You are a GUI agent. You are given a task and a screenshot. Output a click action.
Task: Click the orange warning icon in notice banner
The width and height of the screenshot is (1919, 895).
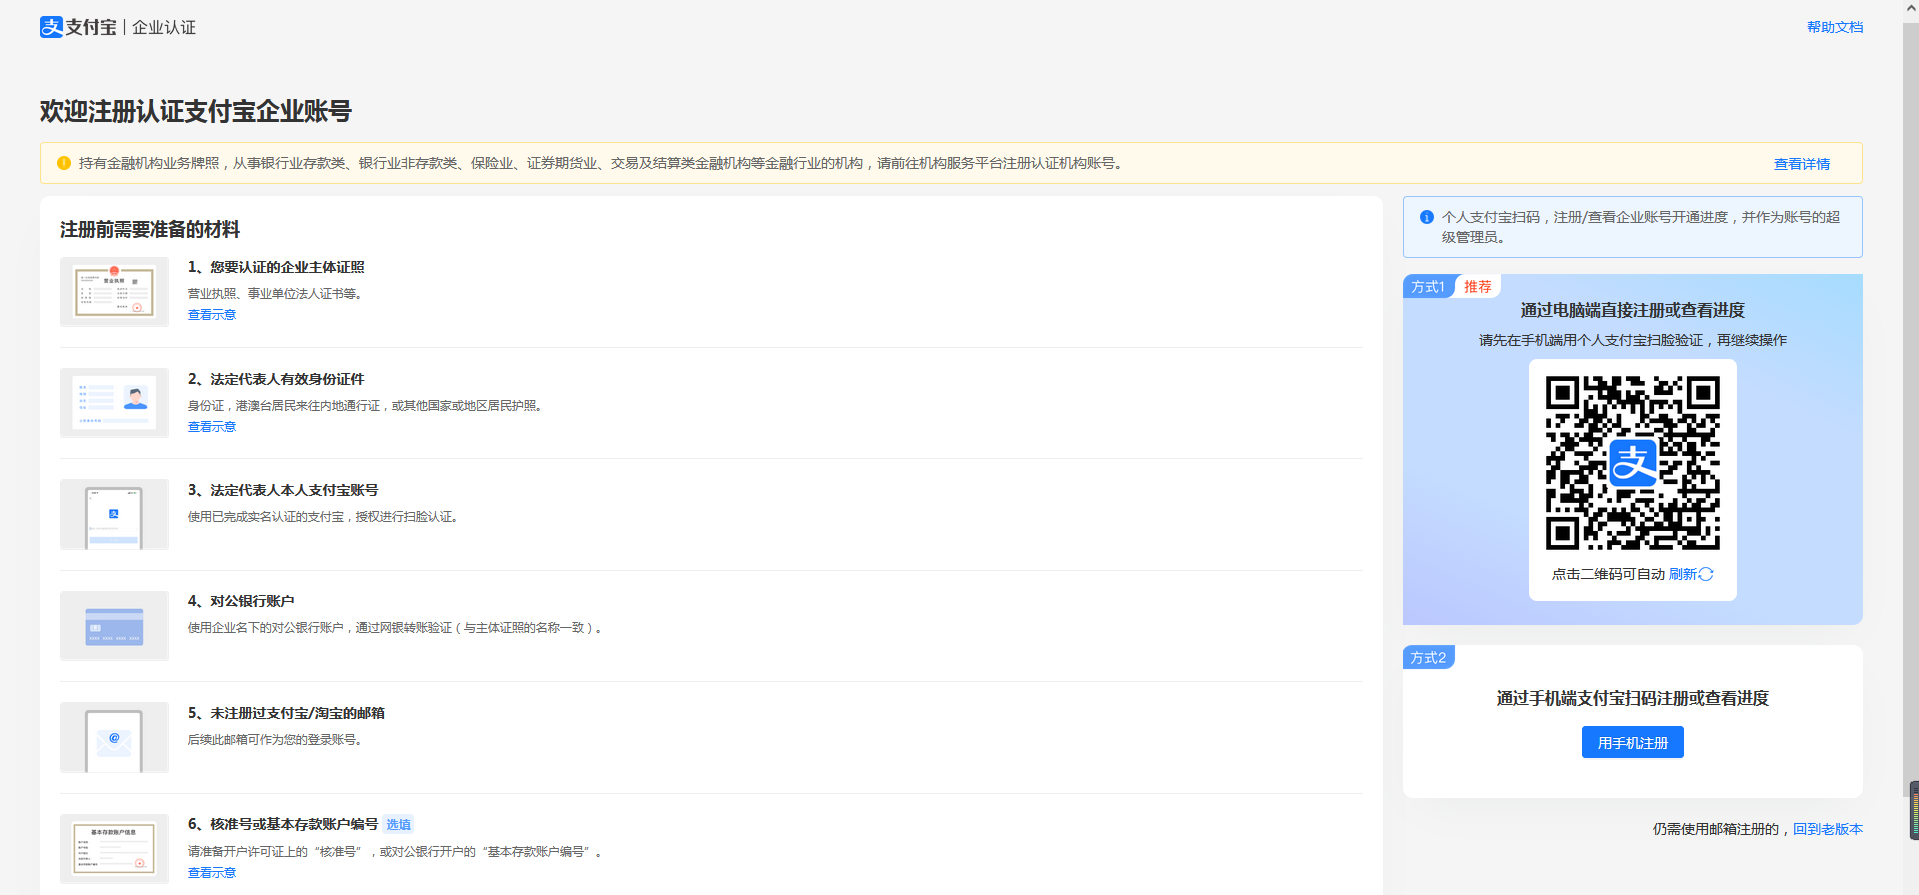(64, 163)
